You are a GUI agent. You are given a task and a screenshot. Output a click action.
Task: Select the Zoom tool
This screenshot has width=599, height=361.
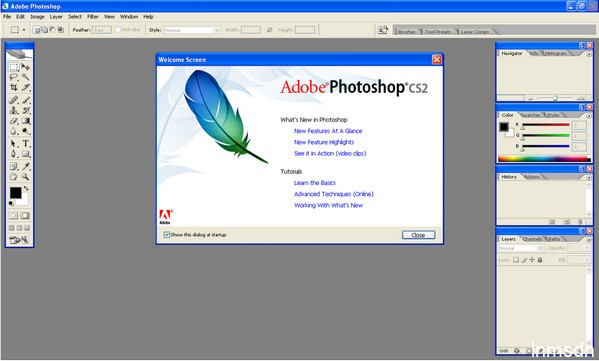[25, 177]
